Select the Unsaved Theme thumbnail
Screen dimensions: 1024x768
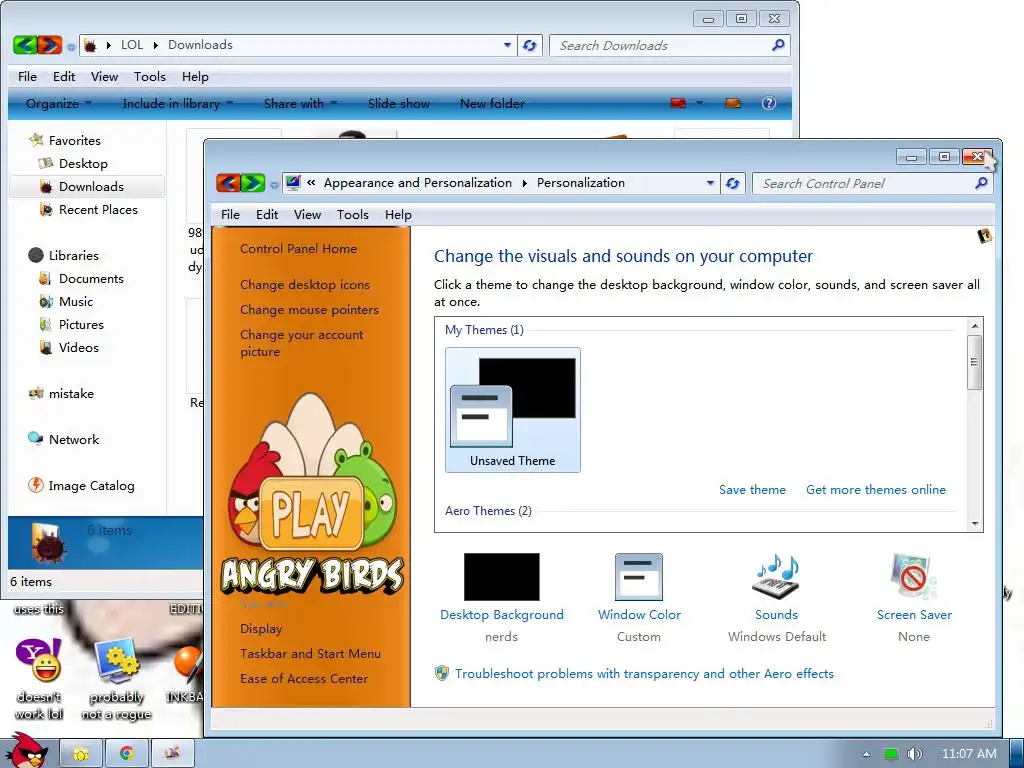coord(513,409)
